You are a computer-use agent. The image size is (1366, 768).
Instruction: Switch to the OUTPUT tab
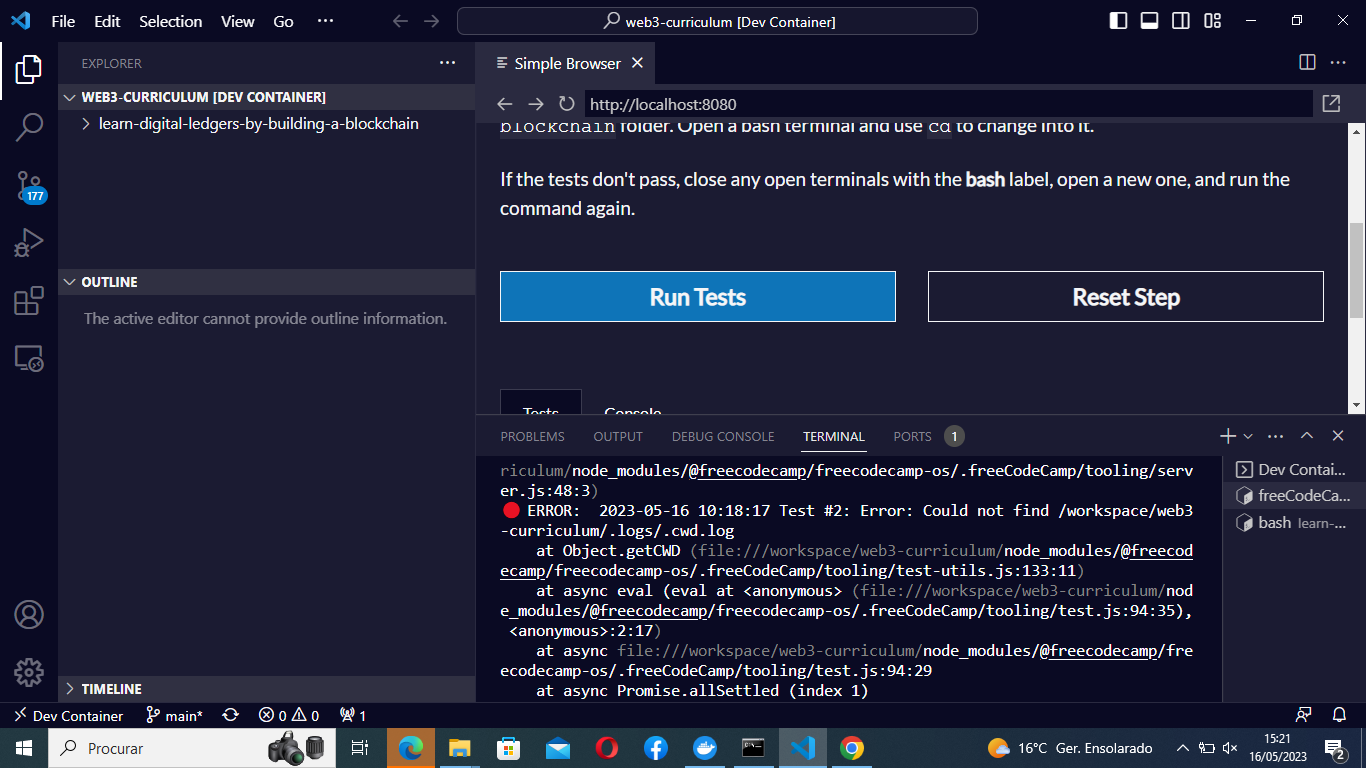click(617, 436)
